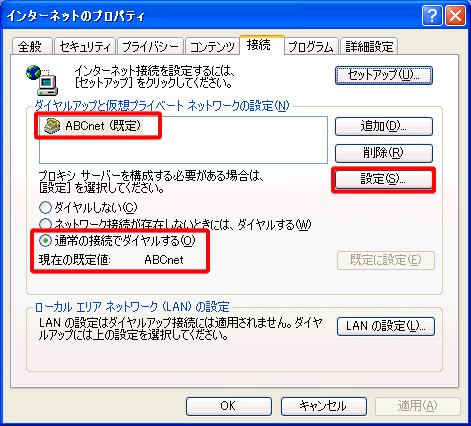This screenshot has height=426, width=471.
Task: Open the 設定 proxy settings button
Action: click(384, 180)
